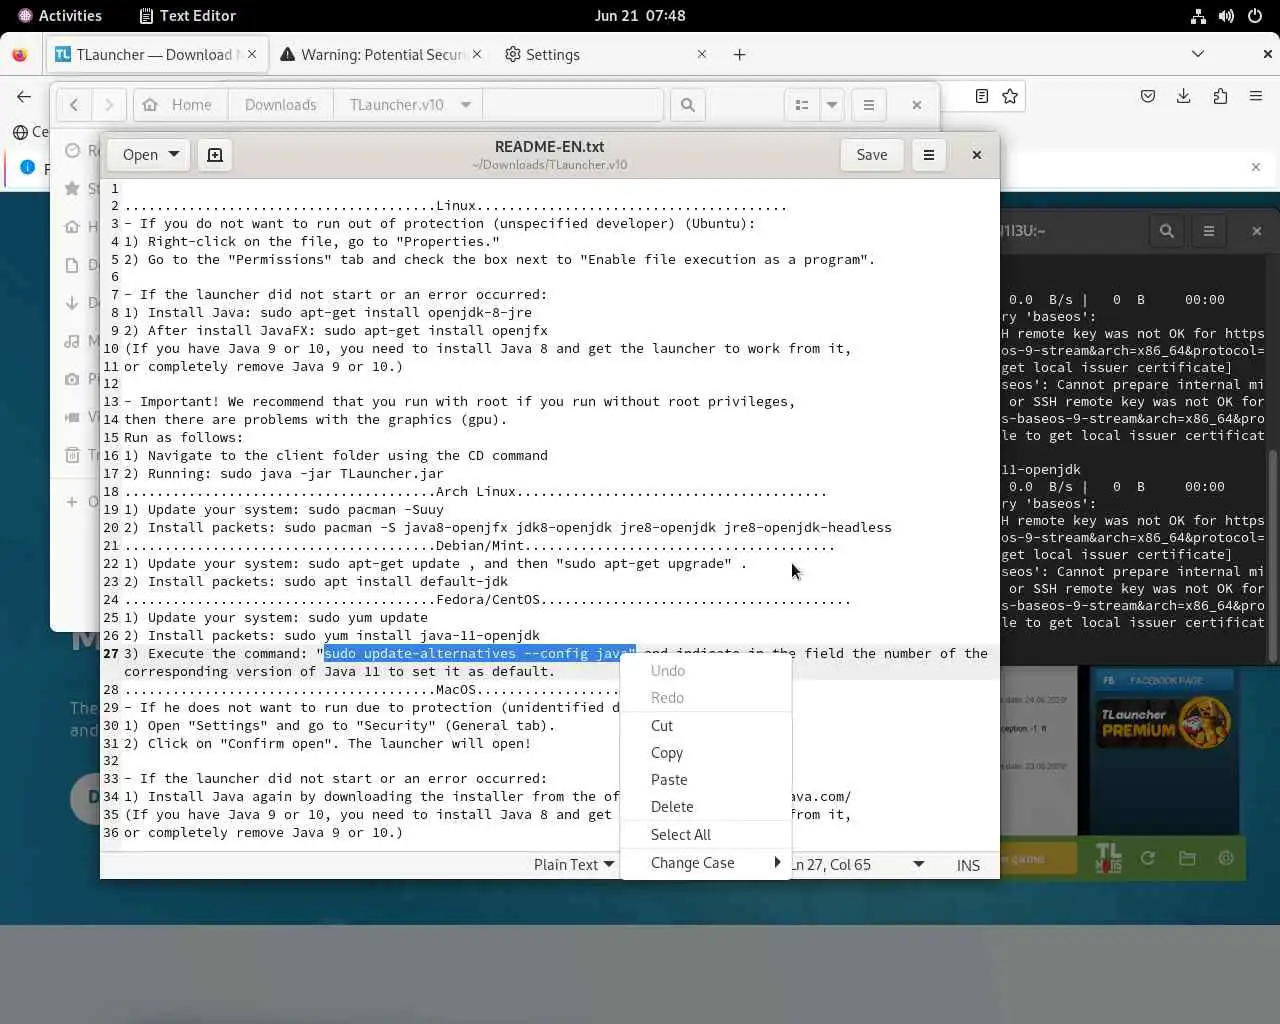Click the file manager search icon
1280x1024 pixels.
(688, 105)
